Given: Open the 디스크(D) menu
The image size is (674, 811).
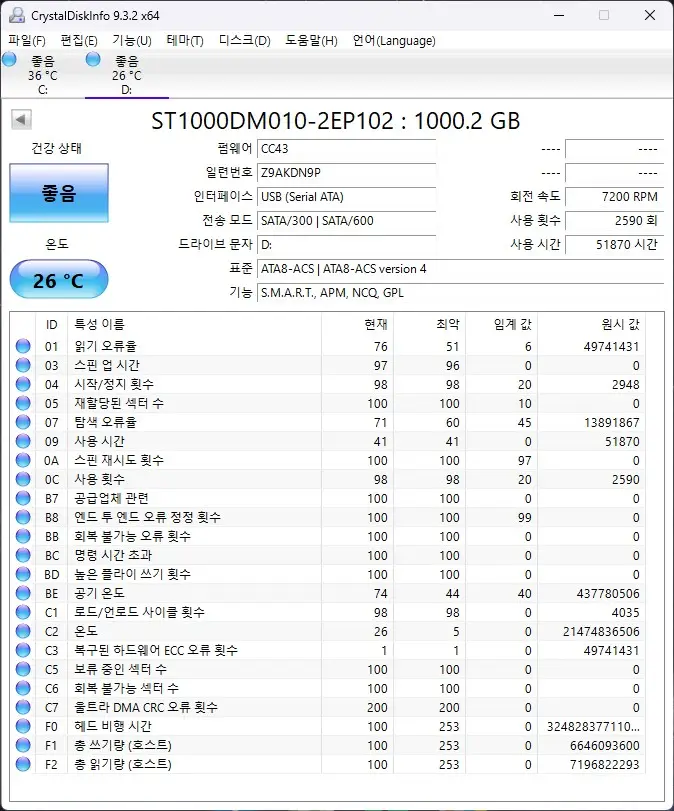Looking at the screenshot, I should [244, 40].
